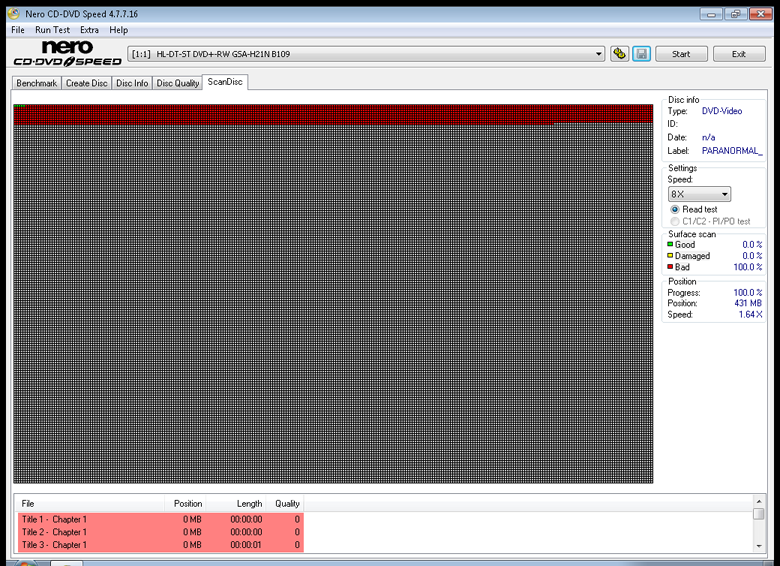Close the Nero CD-DVD Speed window
The width and height of the screenshot is (780, 566).
pyautogui.click(x=761, y=14)
